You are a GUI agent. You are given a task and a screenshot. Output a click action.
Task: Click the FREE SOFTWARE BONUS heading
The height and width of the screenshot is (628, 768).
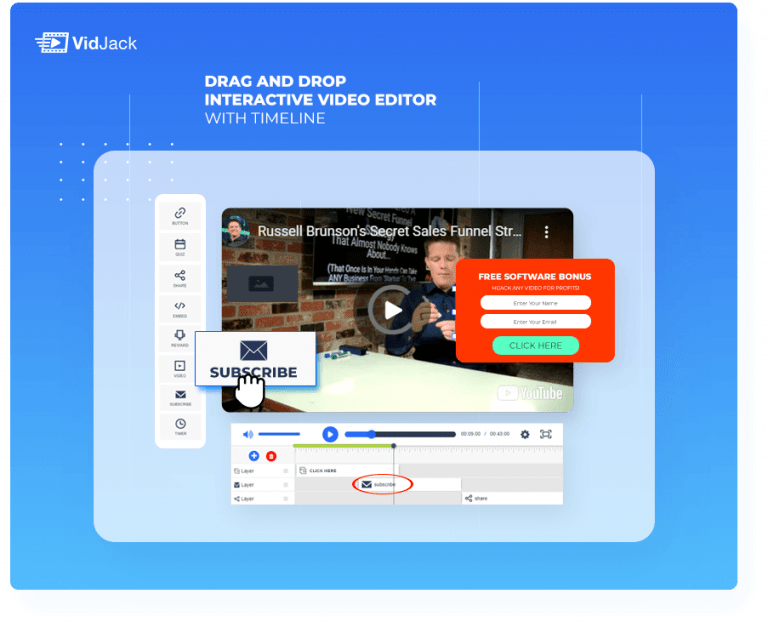click(535, 276)
